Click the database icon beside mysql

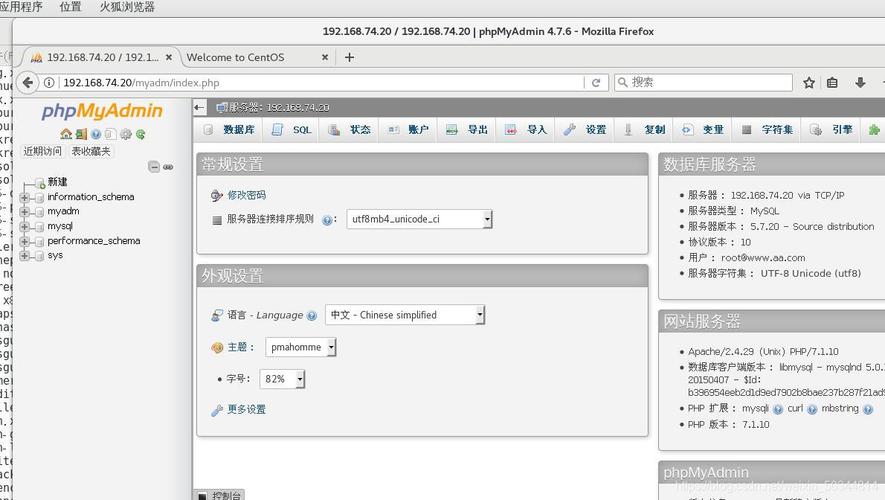[39, 227]
